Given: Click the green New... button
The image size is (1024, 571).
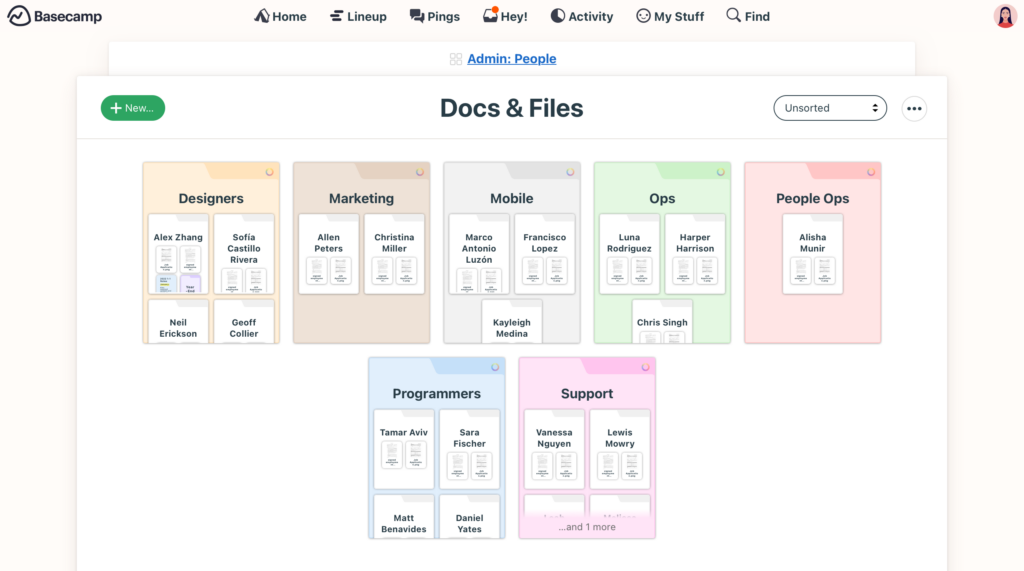Looking at the screenshot, I should point(133,108).
